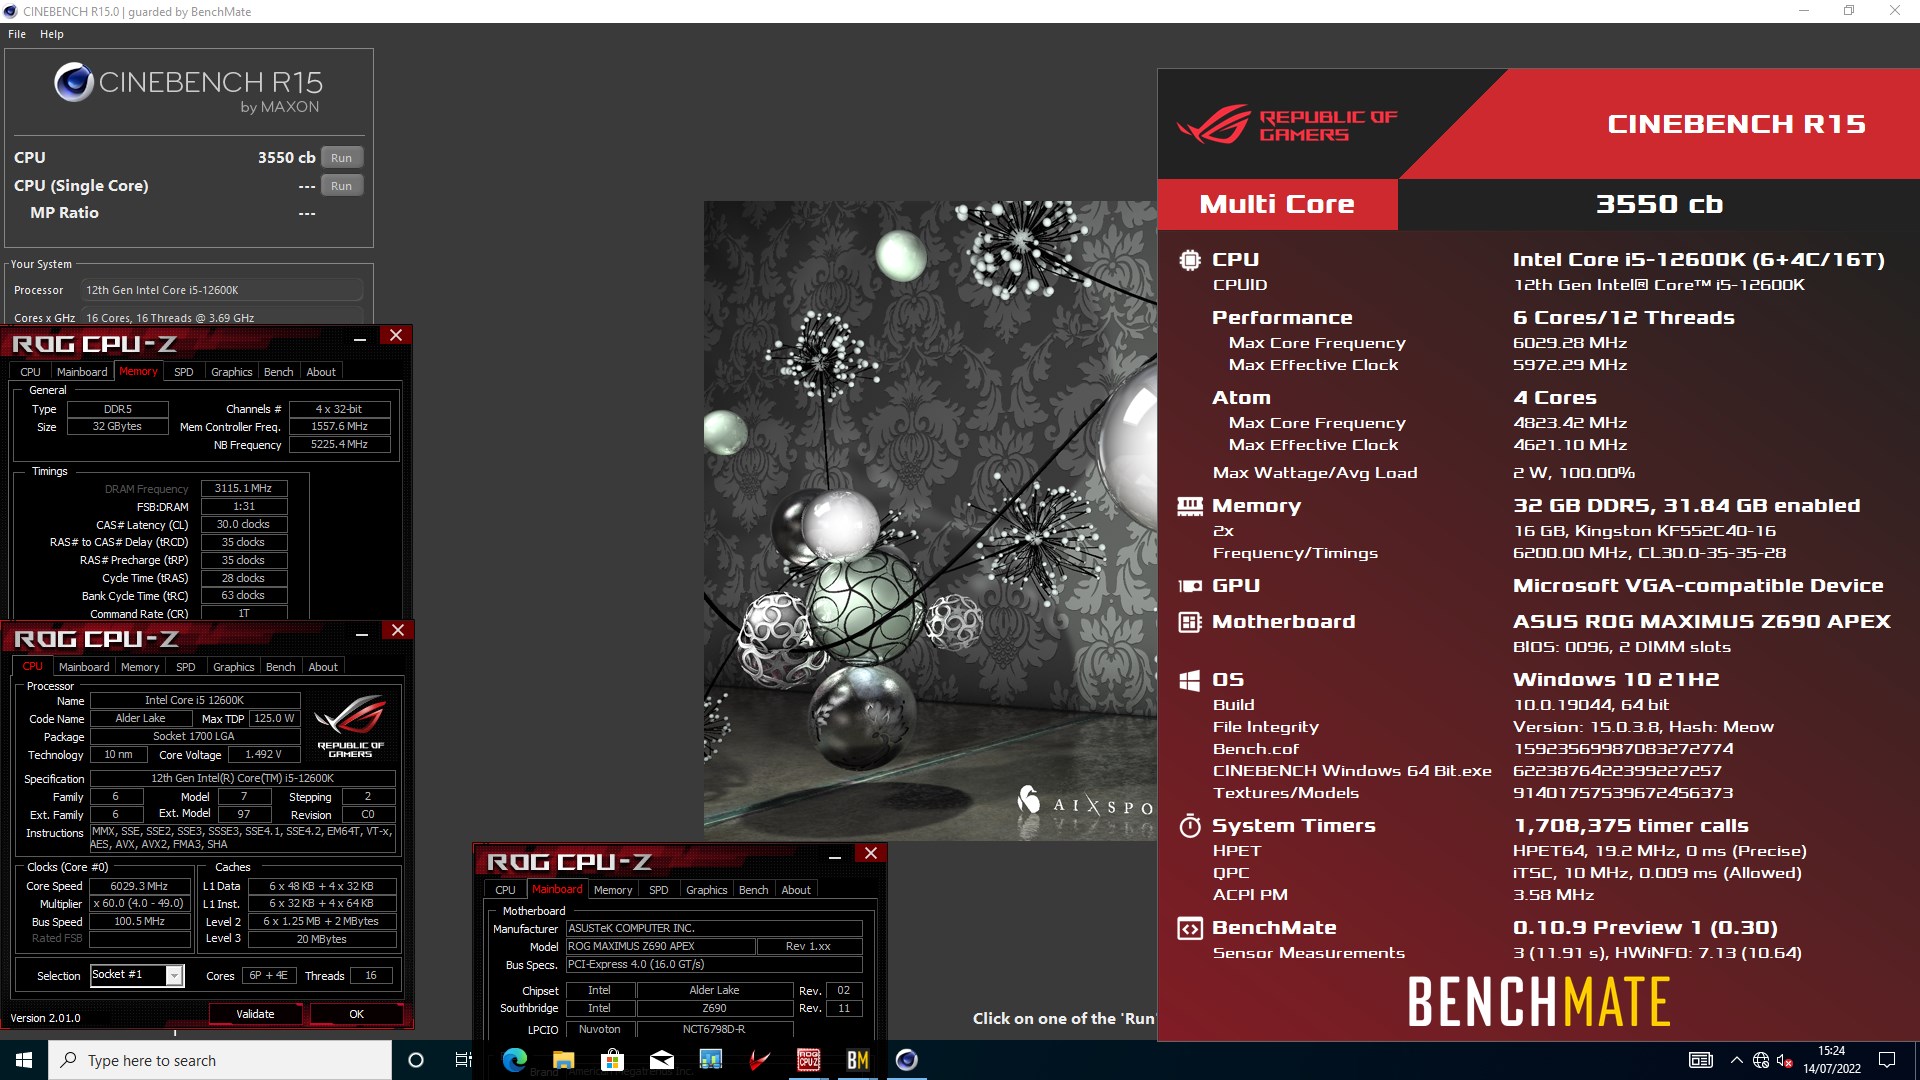This screenshot has height=1080, width=1920.
Task: Click the Motherboard icon in BenchMate panel
Action: click(x=1189, y=622)
